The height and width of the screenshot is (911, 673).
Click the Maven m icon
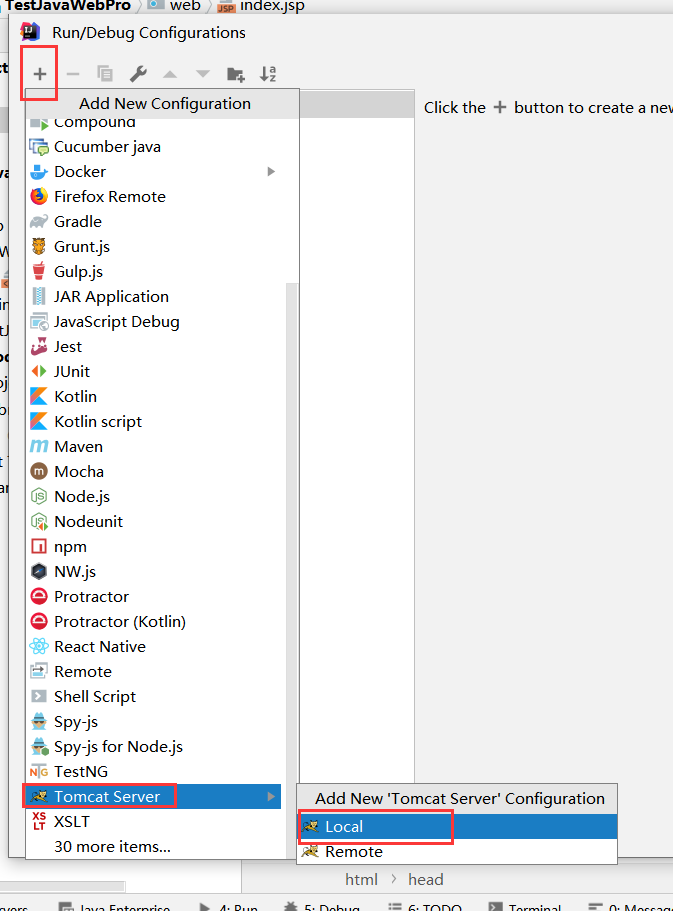coord(39,446)
